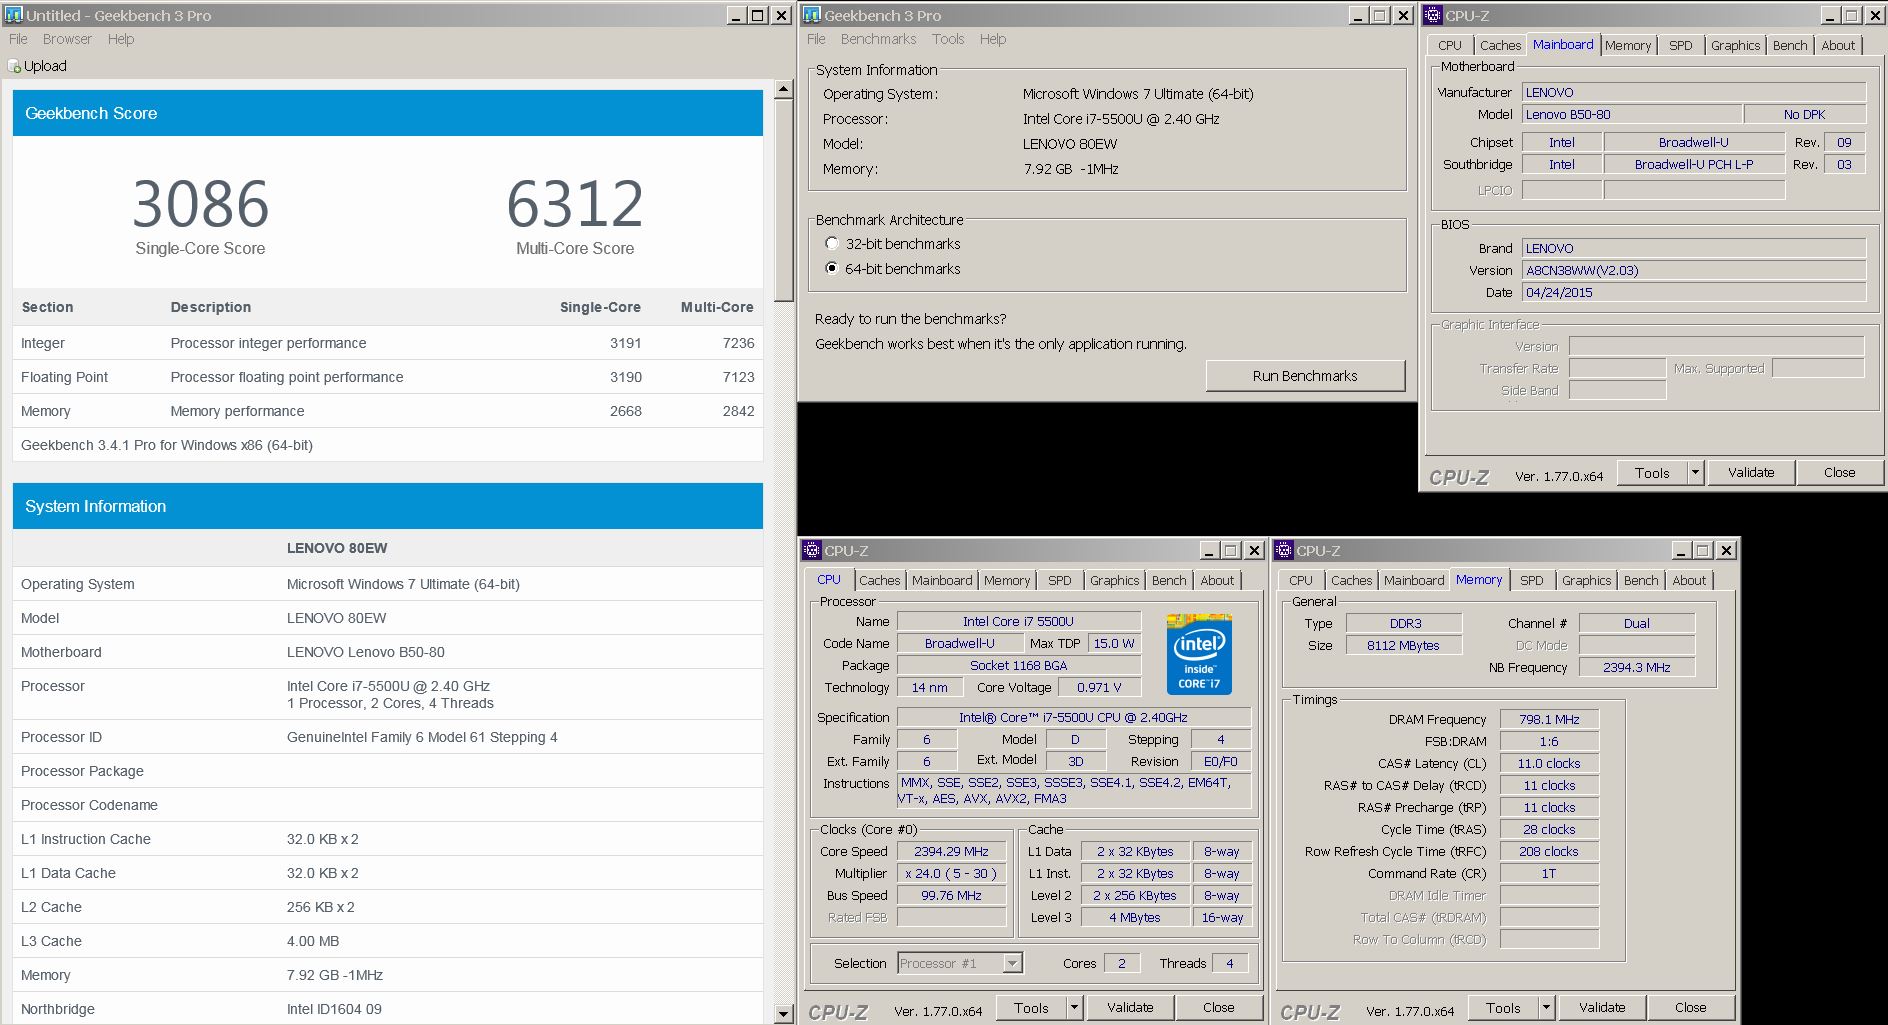Click Tools button in CPU-Z CPU window
Viewport: 1888px width, 1025px height.
(x=1031, y=1008)
